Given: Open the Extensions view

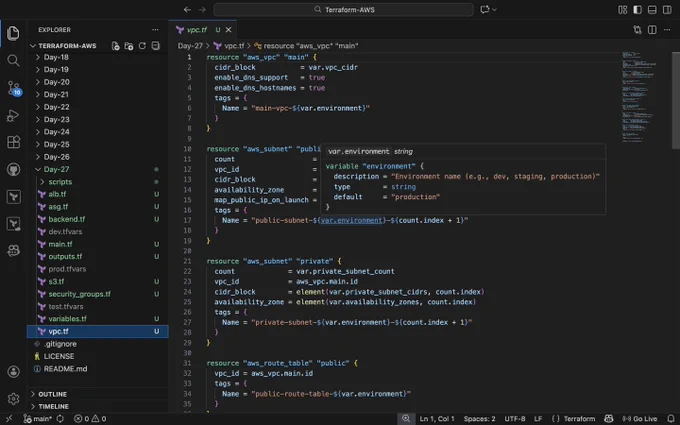Looking at the screenshot, I should click(13, 142).
